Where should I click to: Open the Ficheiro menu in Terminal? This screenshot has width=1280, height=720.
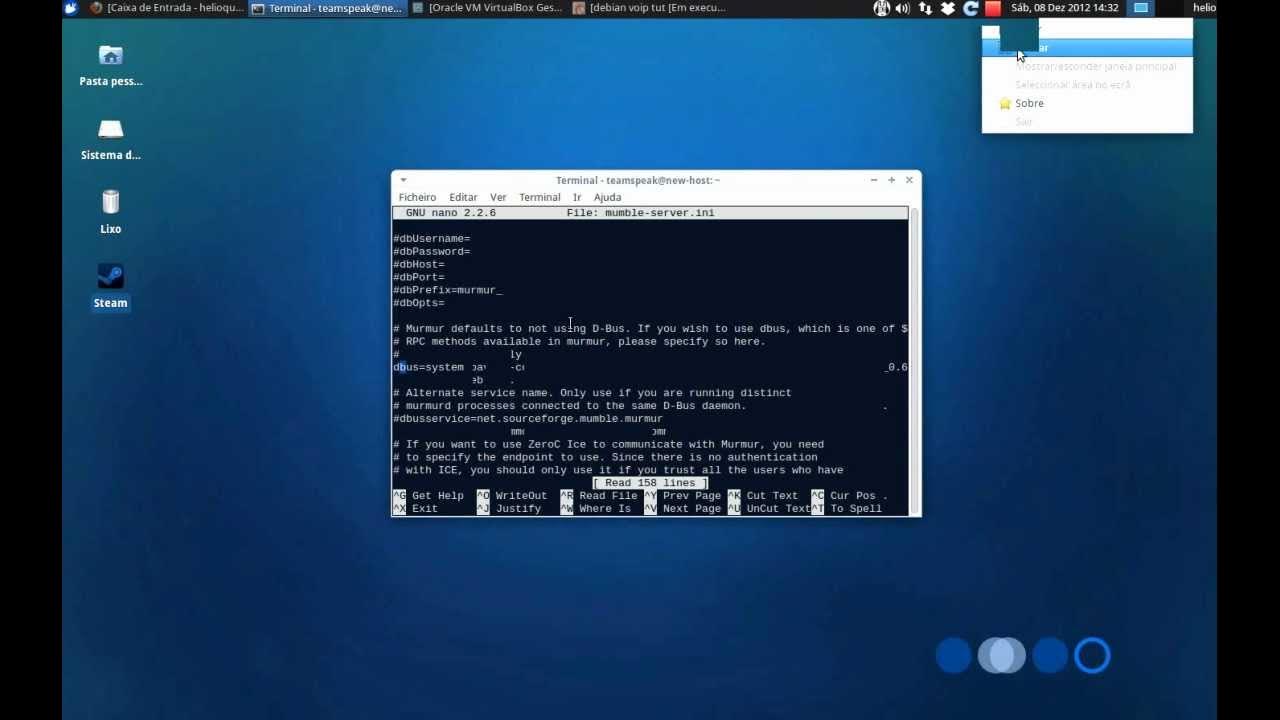(x=417, y=197)
